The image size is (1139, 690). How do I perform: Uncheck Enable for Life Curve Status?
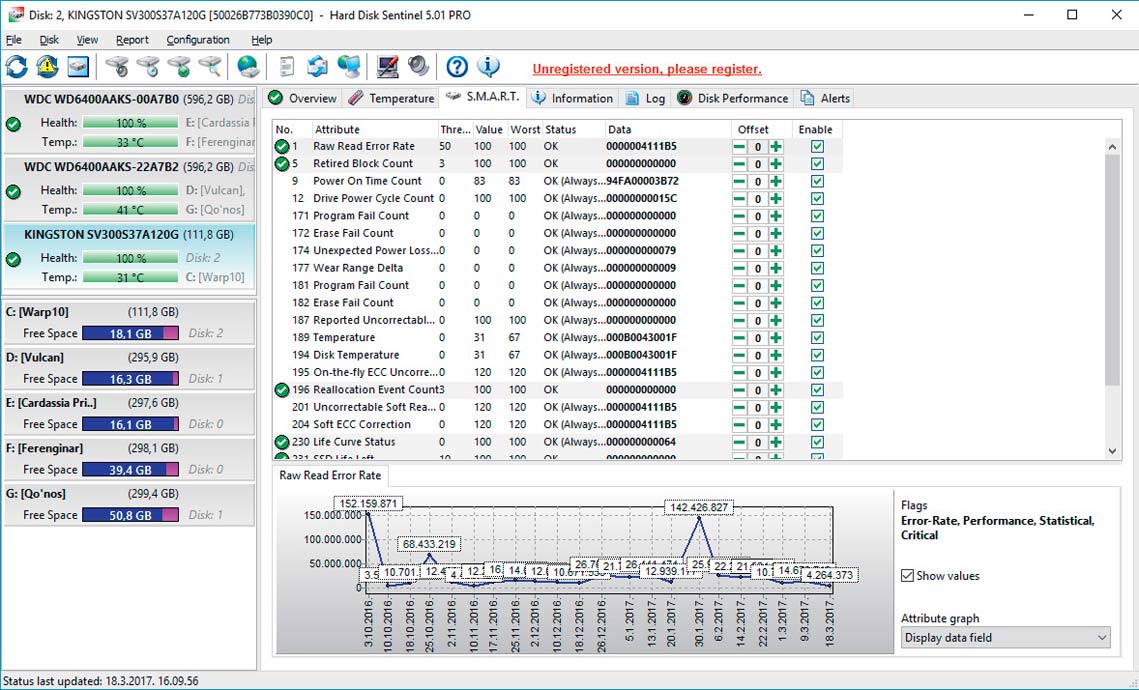click(x=817, y=443)
